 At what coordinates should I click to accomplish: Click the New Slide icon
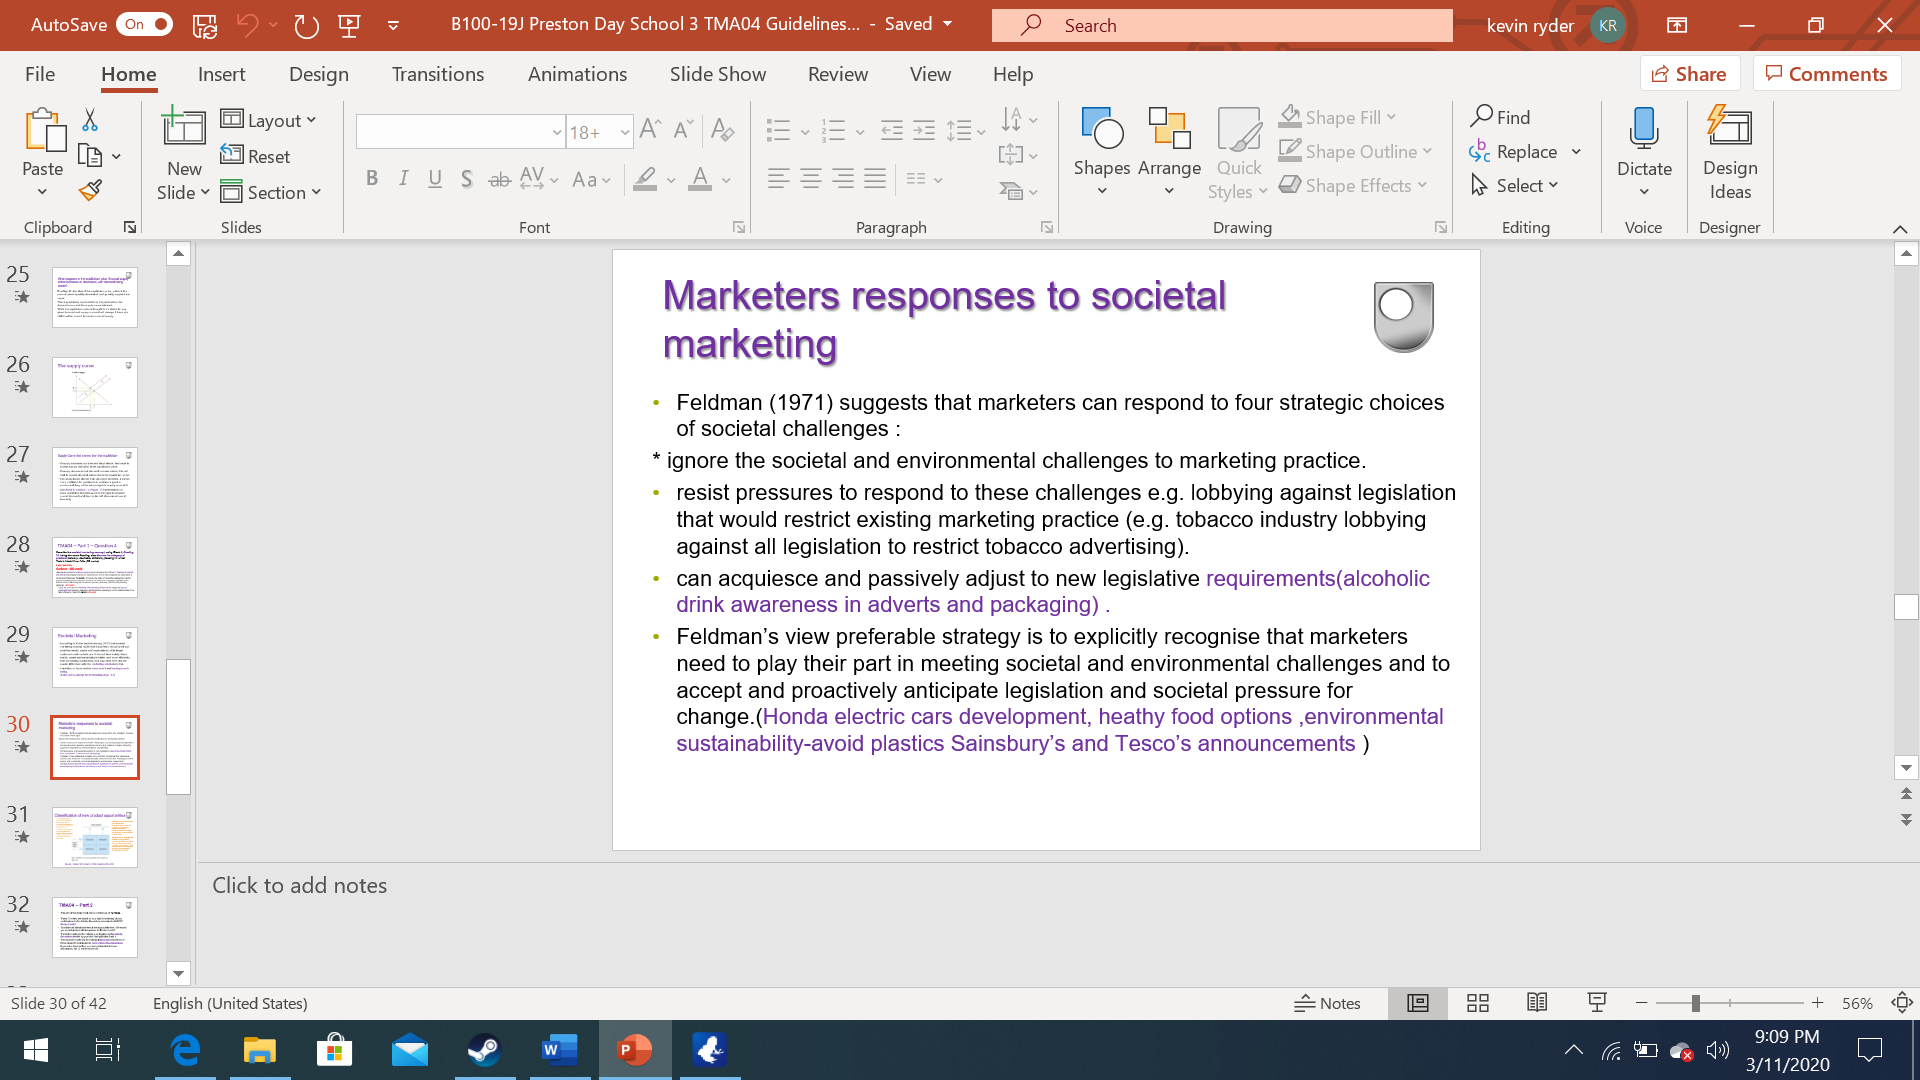[184, 128]
